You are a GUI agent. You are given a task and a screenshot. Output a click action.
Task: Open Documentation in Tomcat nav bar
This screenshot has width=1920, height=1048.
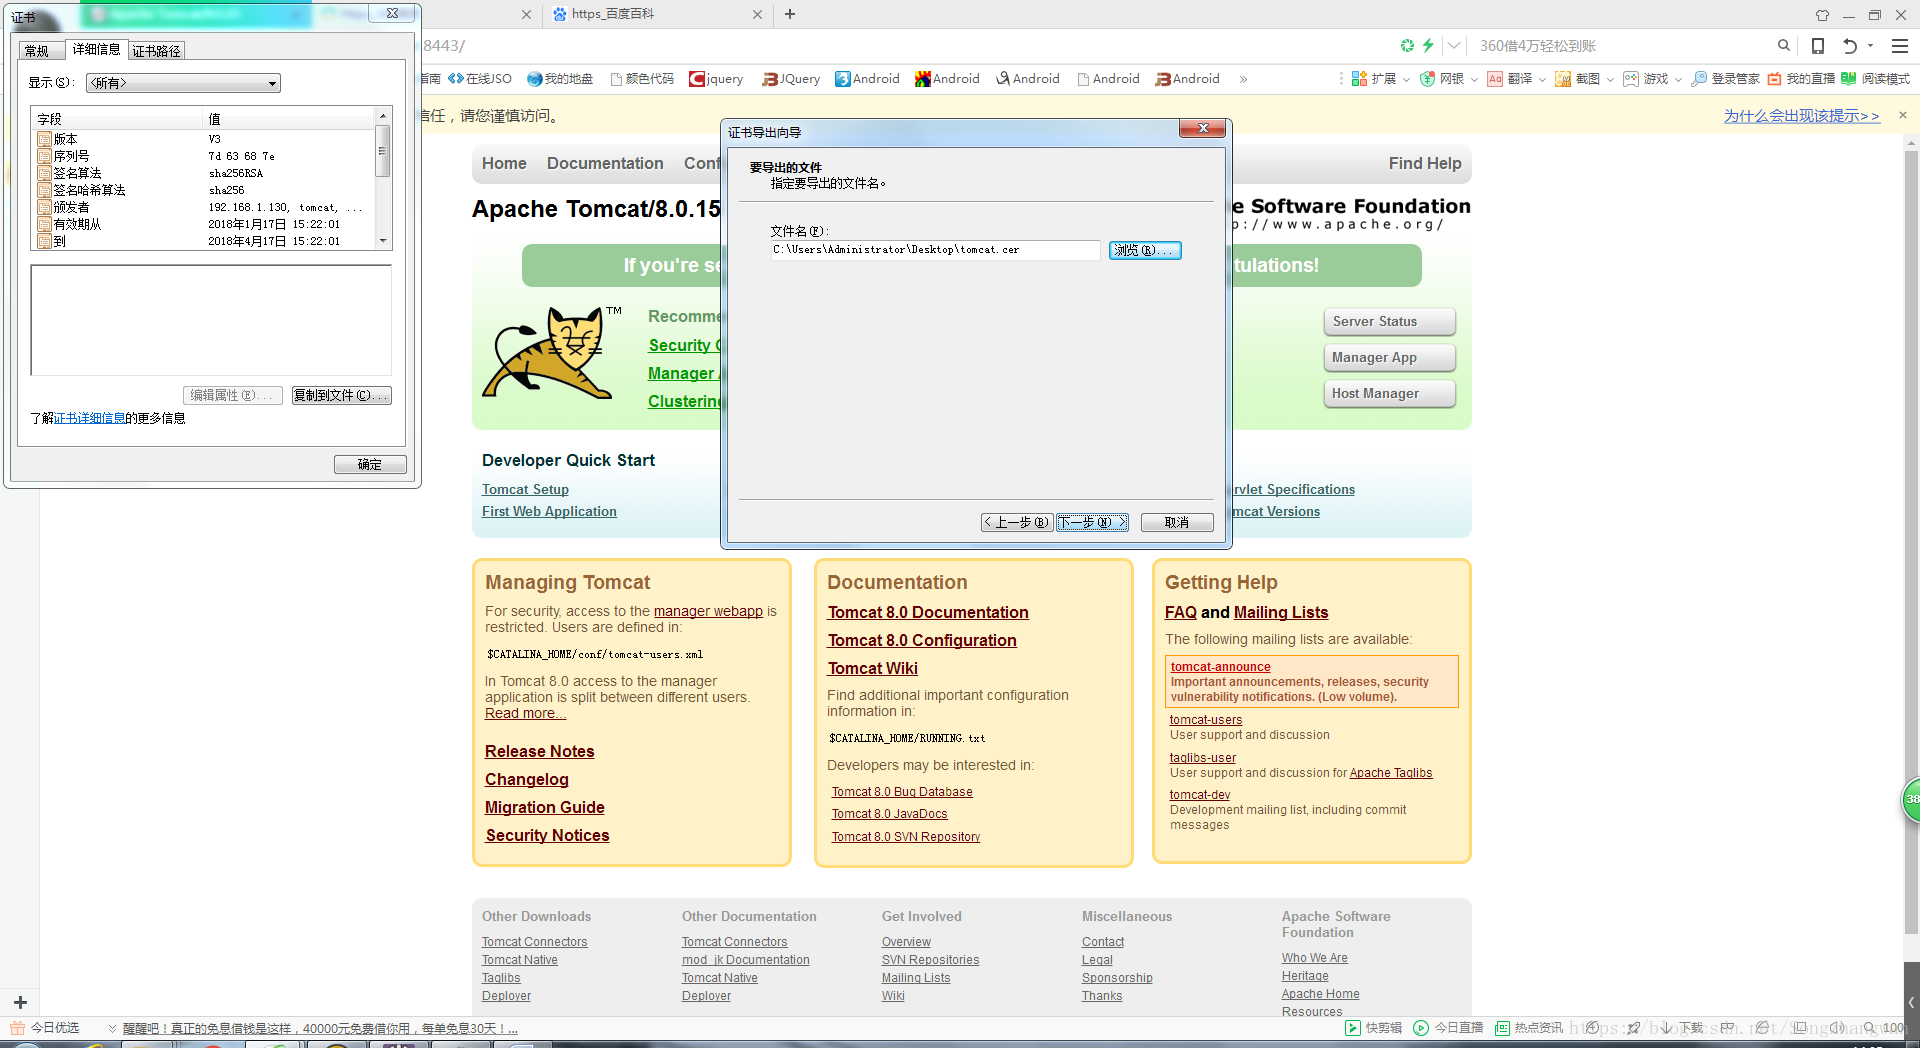(605, 163)
